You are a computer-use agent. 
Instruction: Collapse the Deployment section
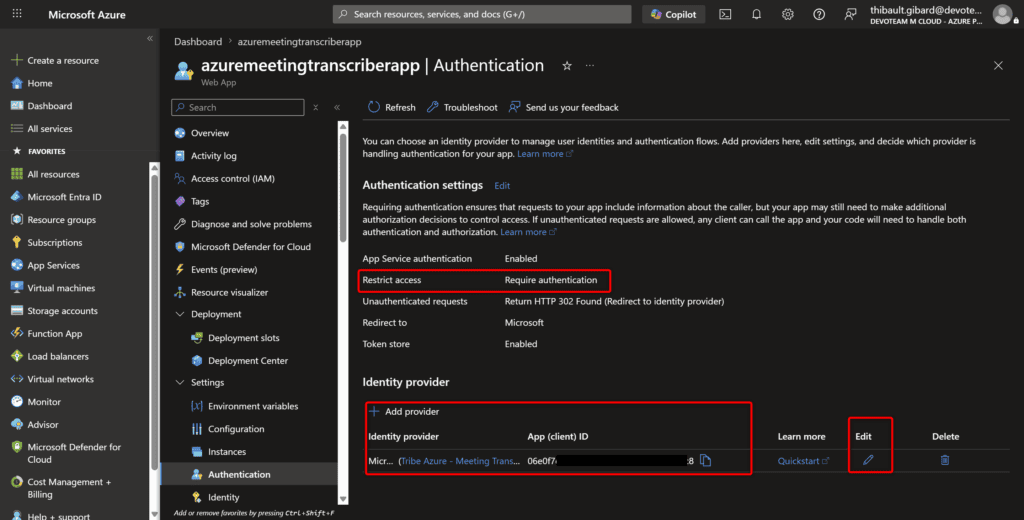180,314
